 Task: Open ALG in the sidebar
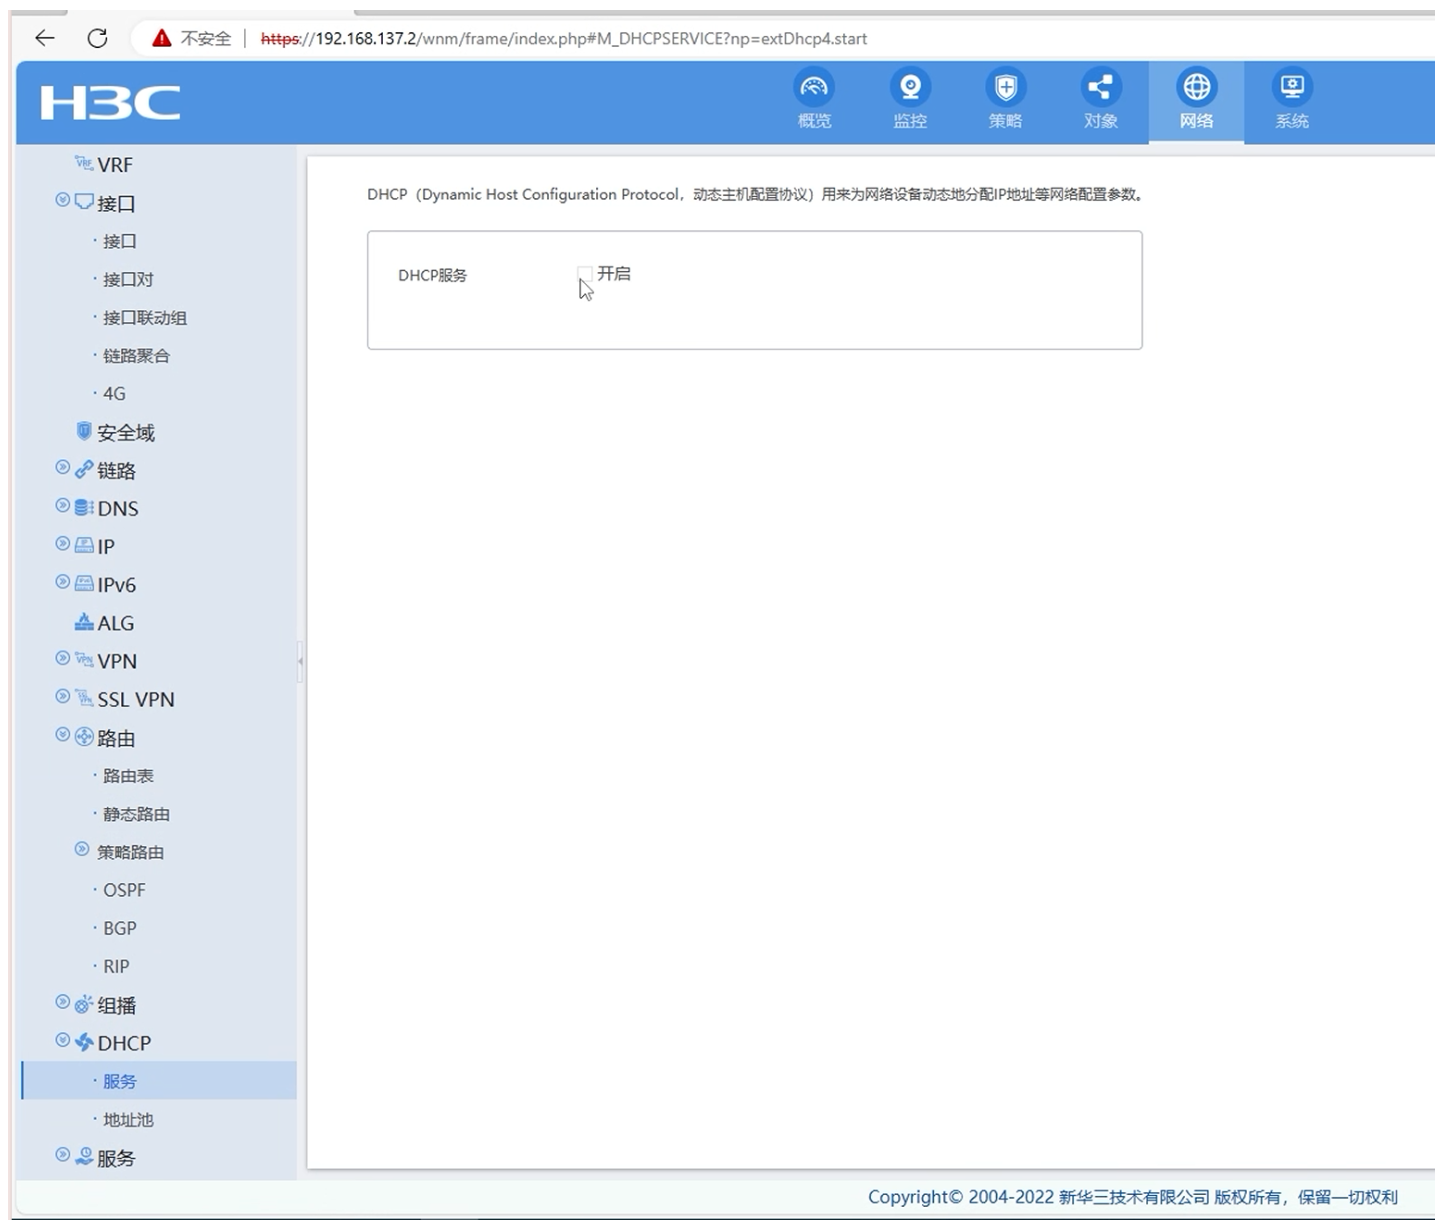click(116, 623)
